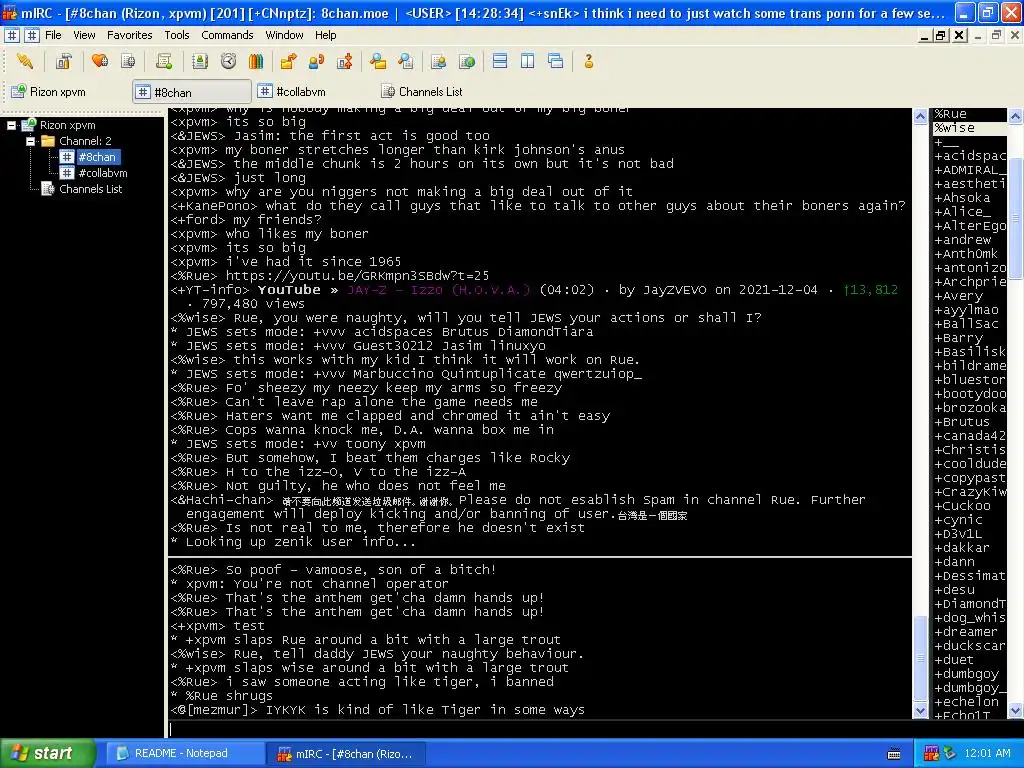Open the File menu

pos(53,35)
